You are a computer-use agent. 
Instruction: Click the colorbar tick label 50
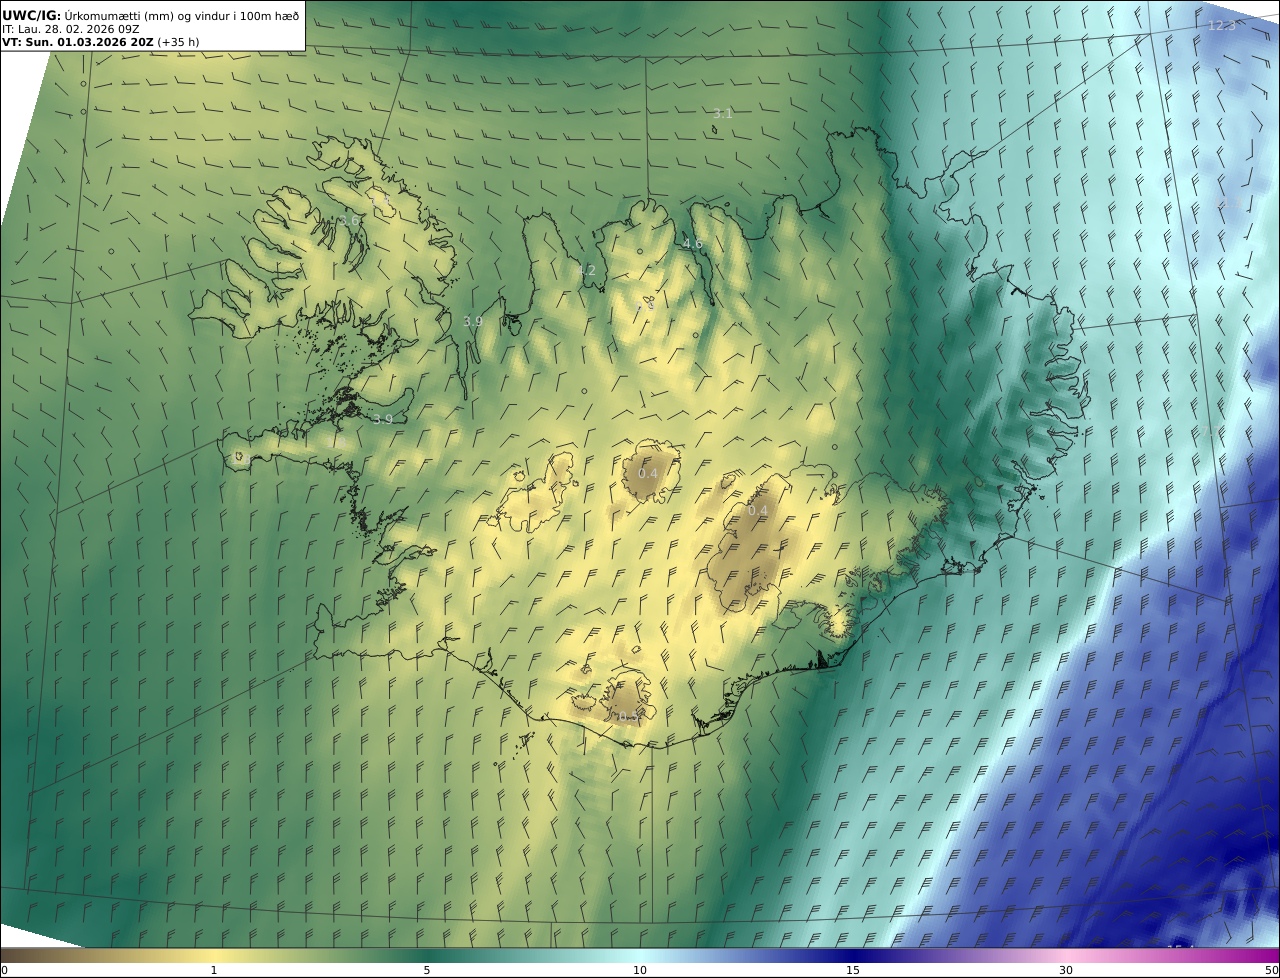coord(1271,970)
